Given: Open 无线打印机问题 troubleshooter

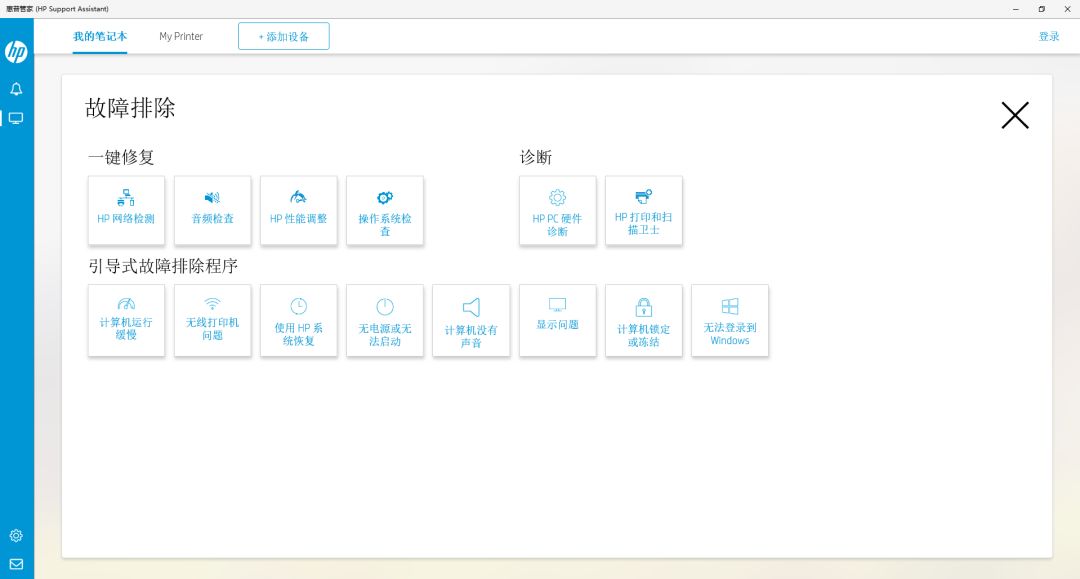Looking at the screenshot, I should [x=212, y=320].
